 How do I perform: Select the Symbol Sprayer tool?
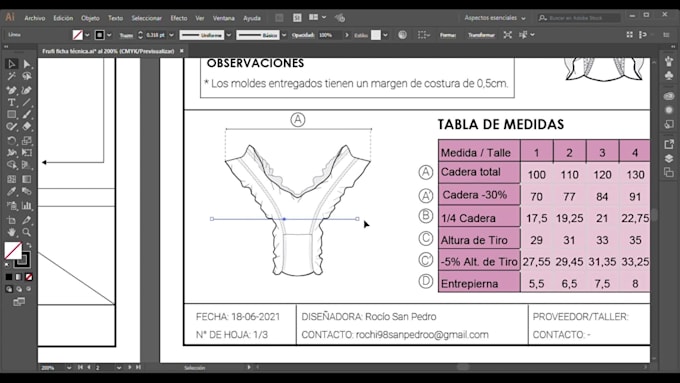pyautogui.click(x=11, y=206)
